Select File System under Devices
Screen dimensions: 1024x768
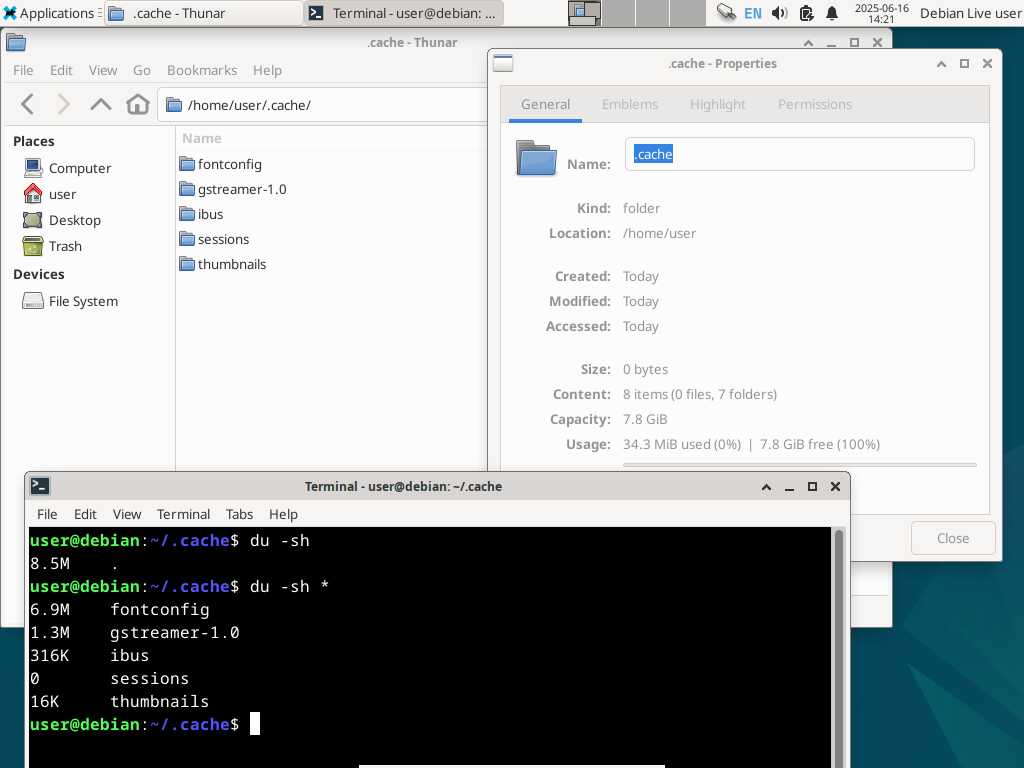[x=83, y=301]
